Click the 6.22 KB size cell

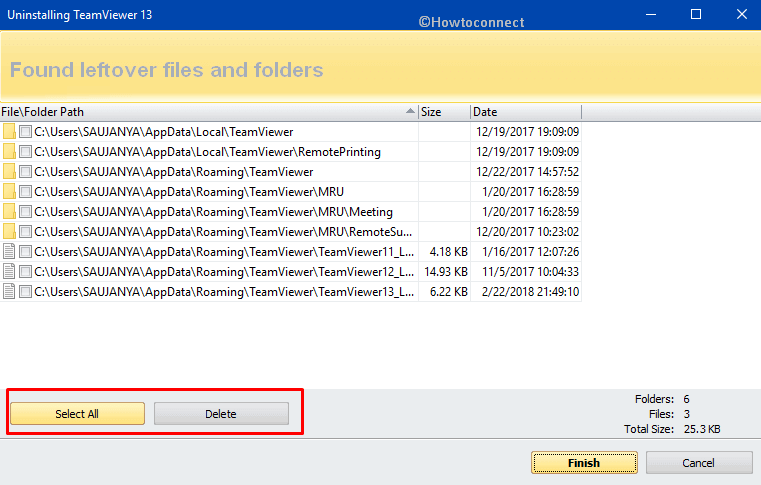[x=448, y=291]
